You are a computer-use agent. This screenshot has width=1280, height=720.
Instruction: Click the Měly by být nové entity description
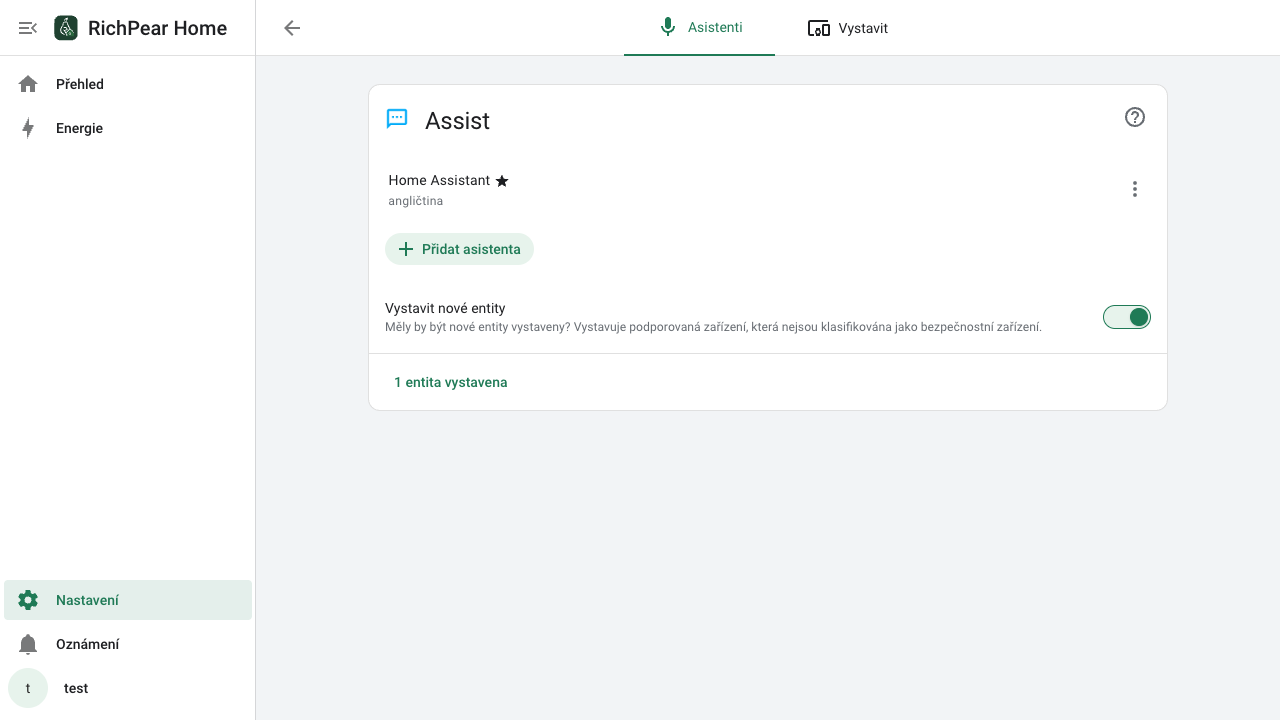pyautogui.click(x=714, y=327)
